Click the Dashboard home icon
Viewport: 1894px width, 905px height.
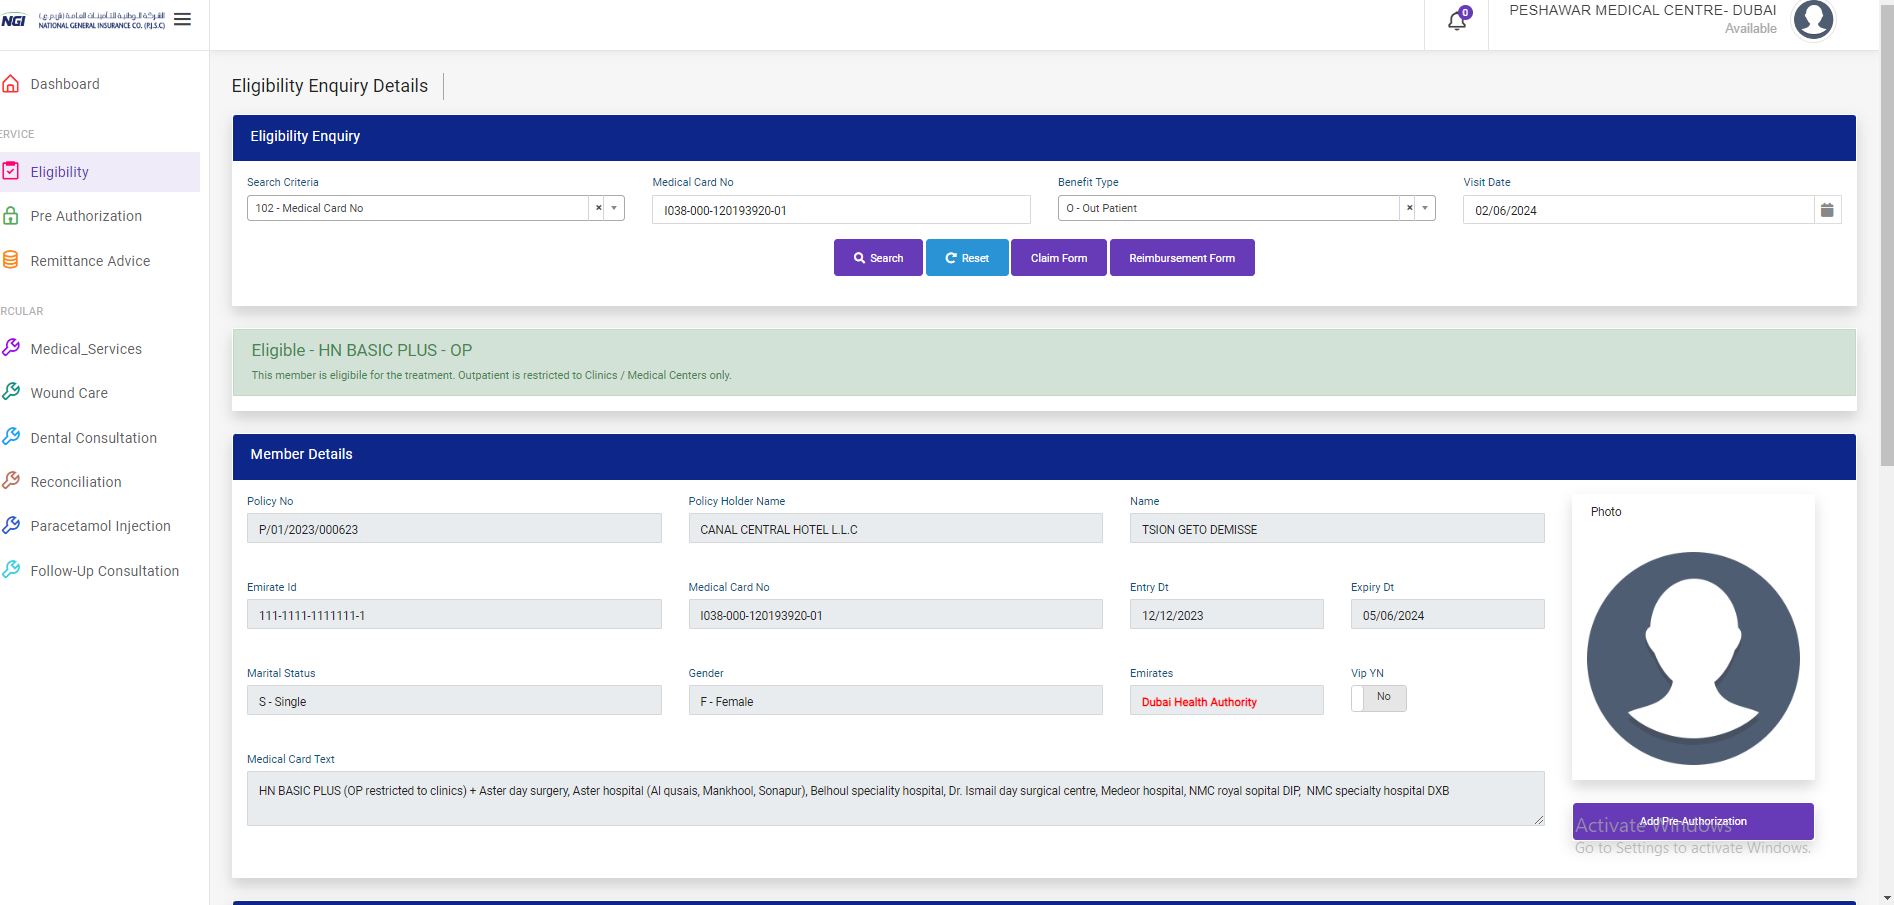pyautogui.click(x=11, y=84)
